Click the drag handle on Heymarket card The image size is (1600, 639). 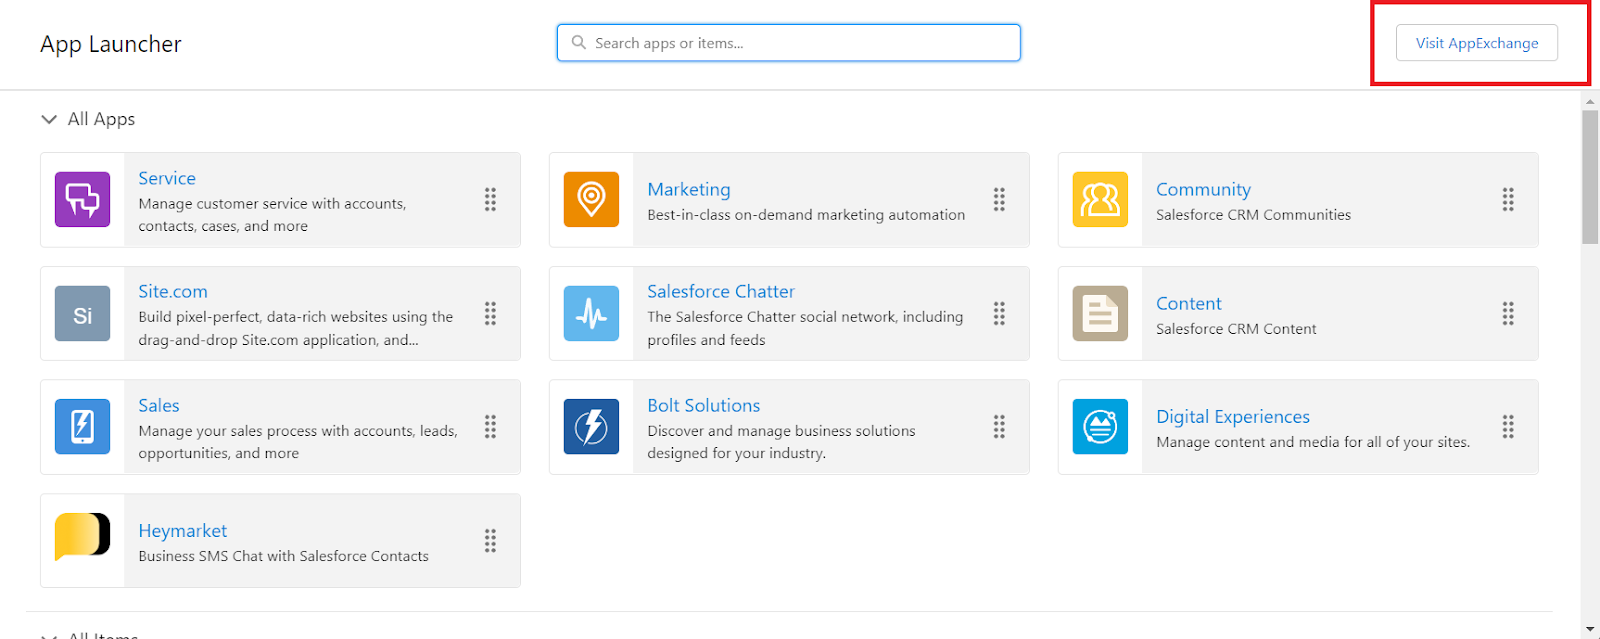(490, 541)
